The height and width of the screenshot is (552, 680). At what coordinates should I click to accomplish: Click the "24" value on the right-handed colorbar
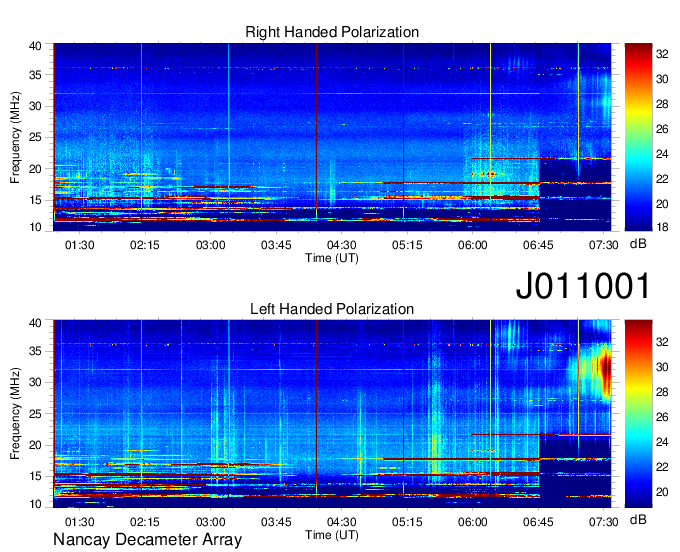click(662, 154)
